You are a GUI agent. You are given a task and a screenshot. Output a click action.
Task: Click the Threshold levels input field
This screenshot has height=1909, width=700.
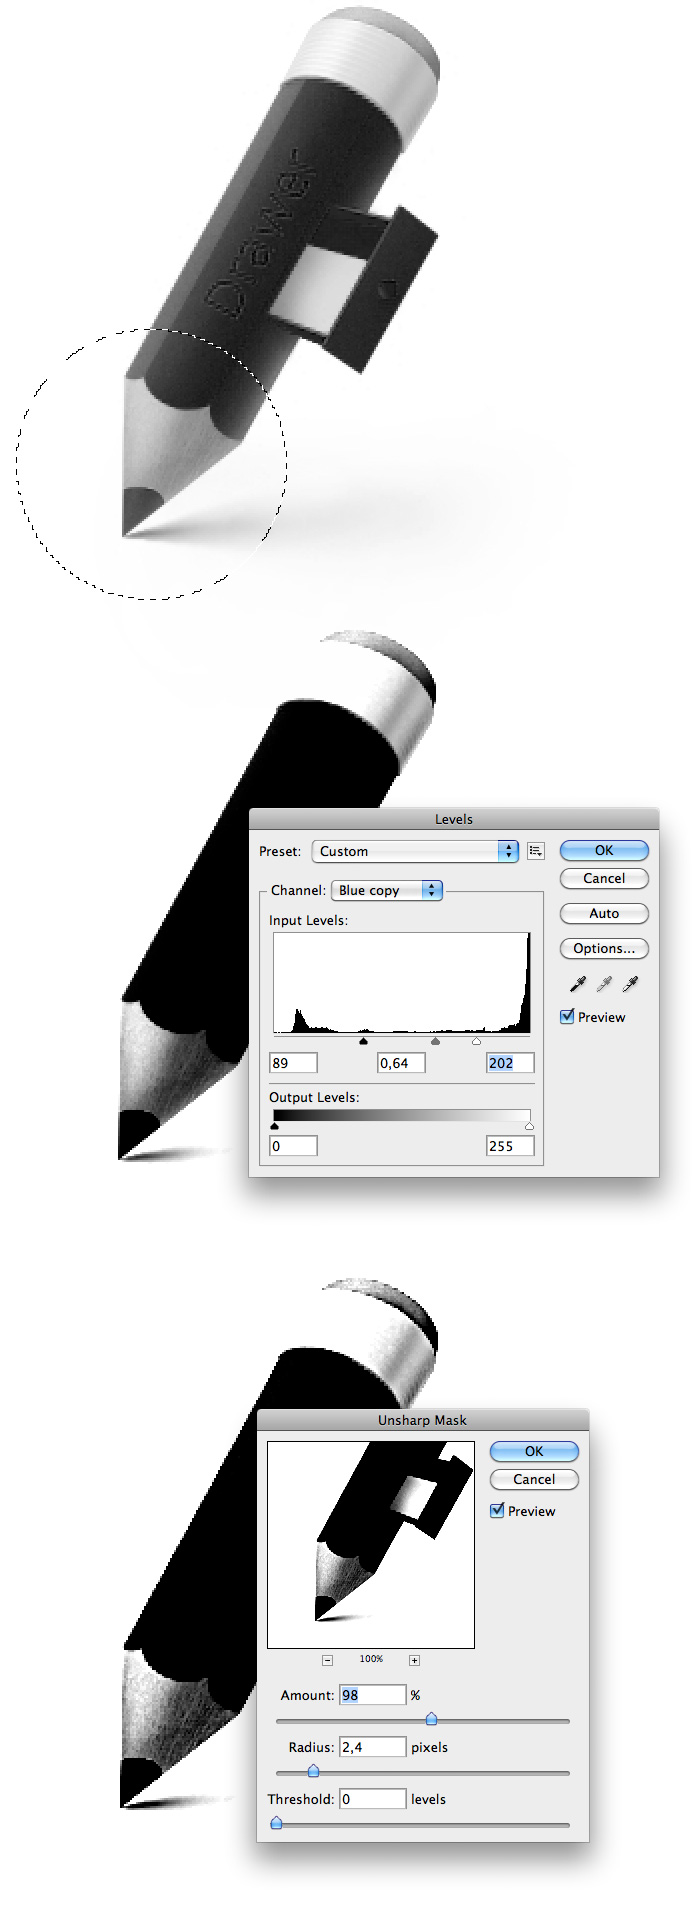[372, 1799]
